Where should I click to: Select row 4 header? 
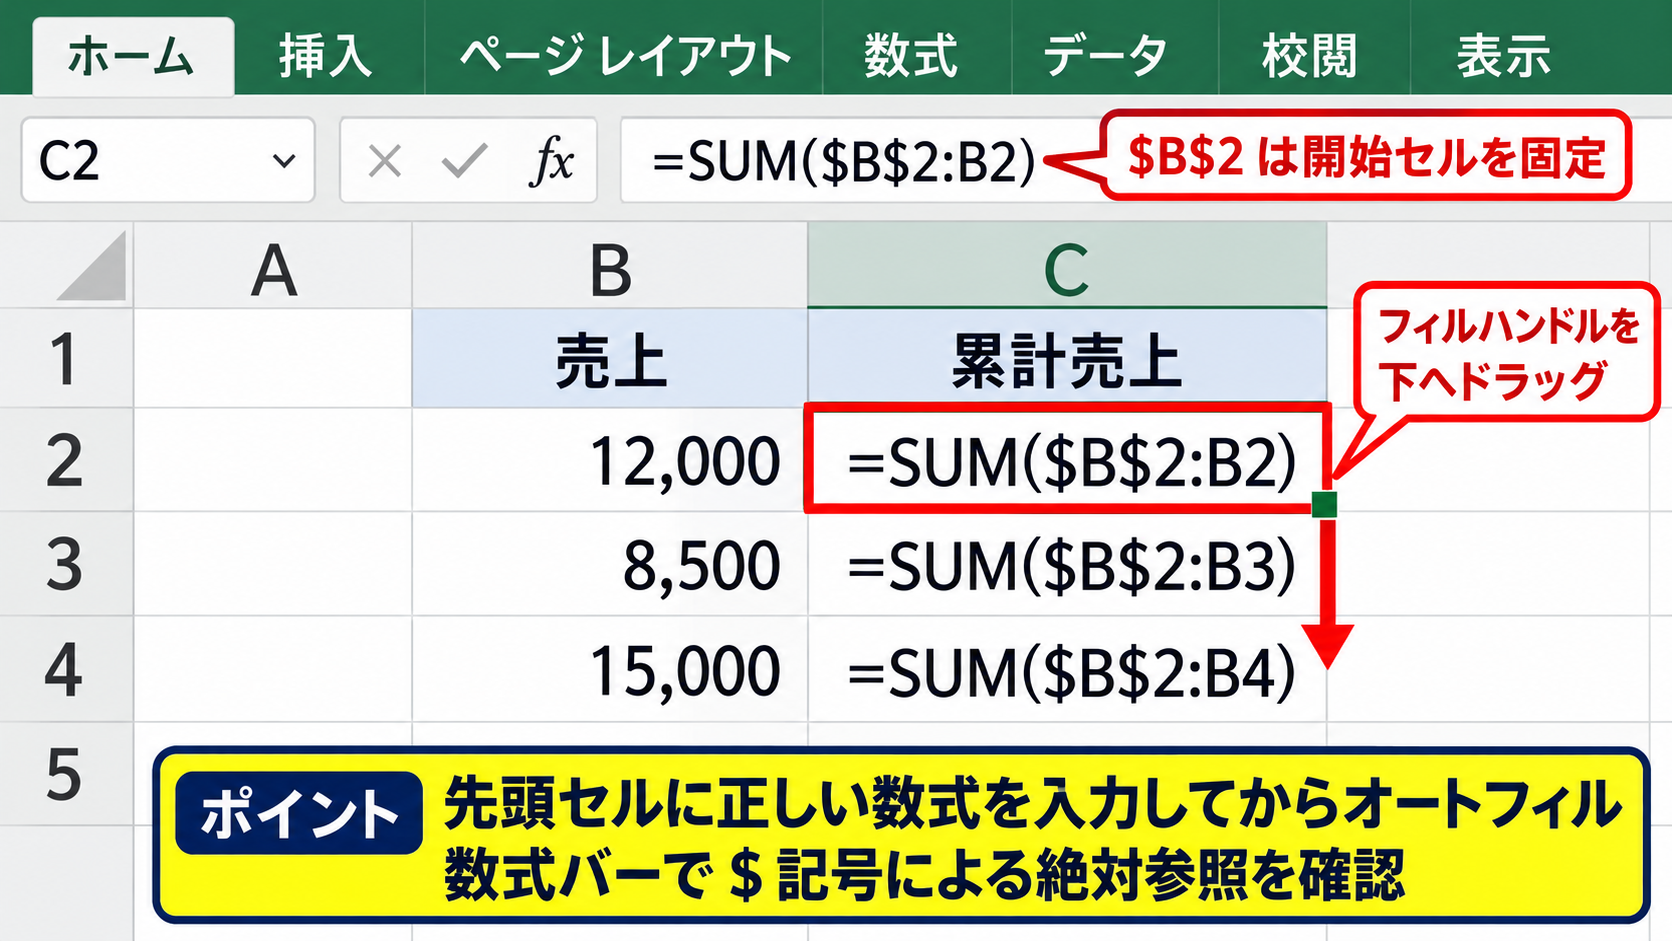[65, 669]
